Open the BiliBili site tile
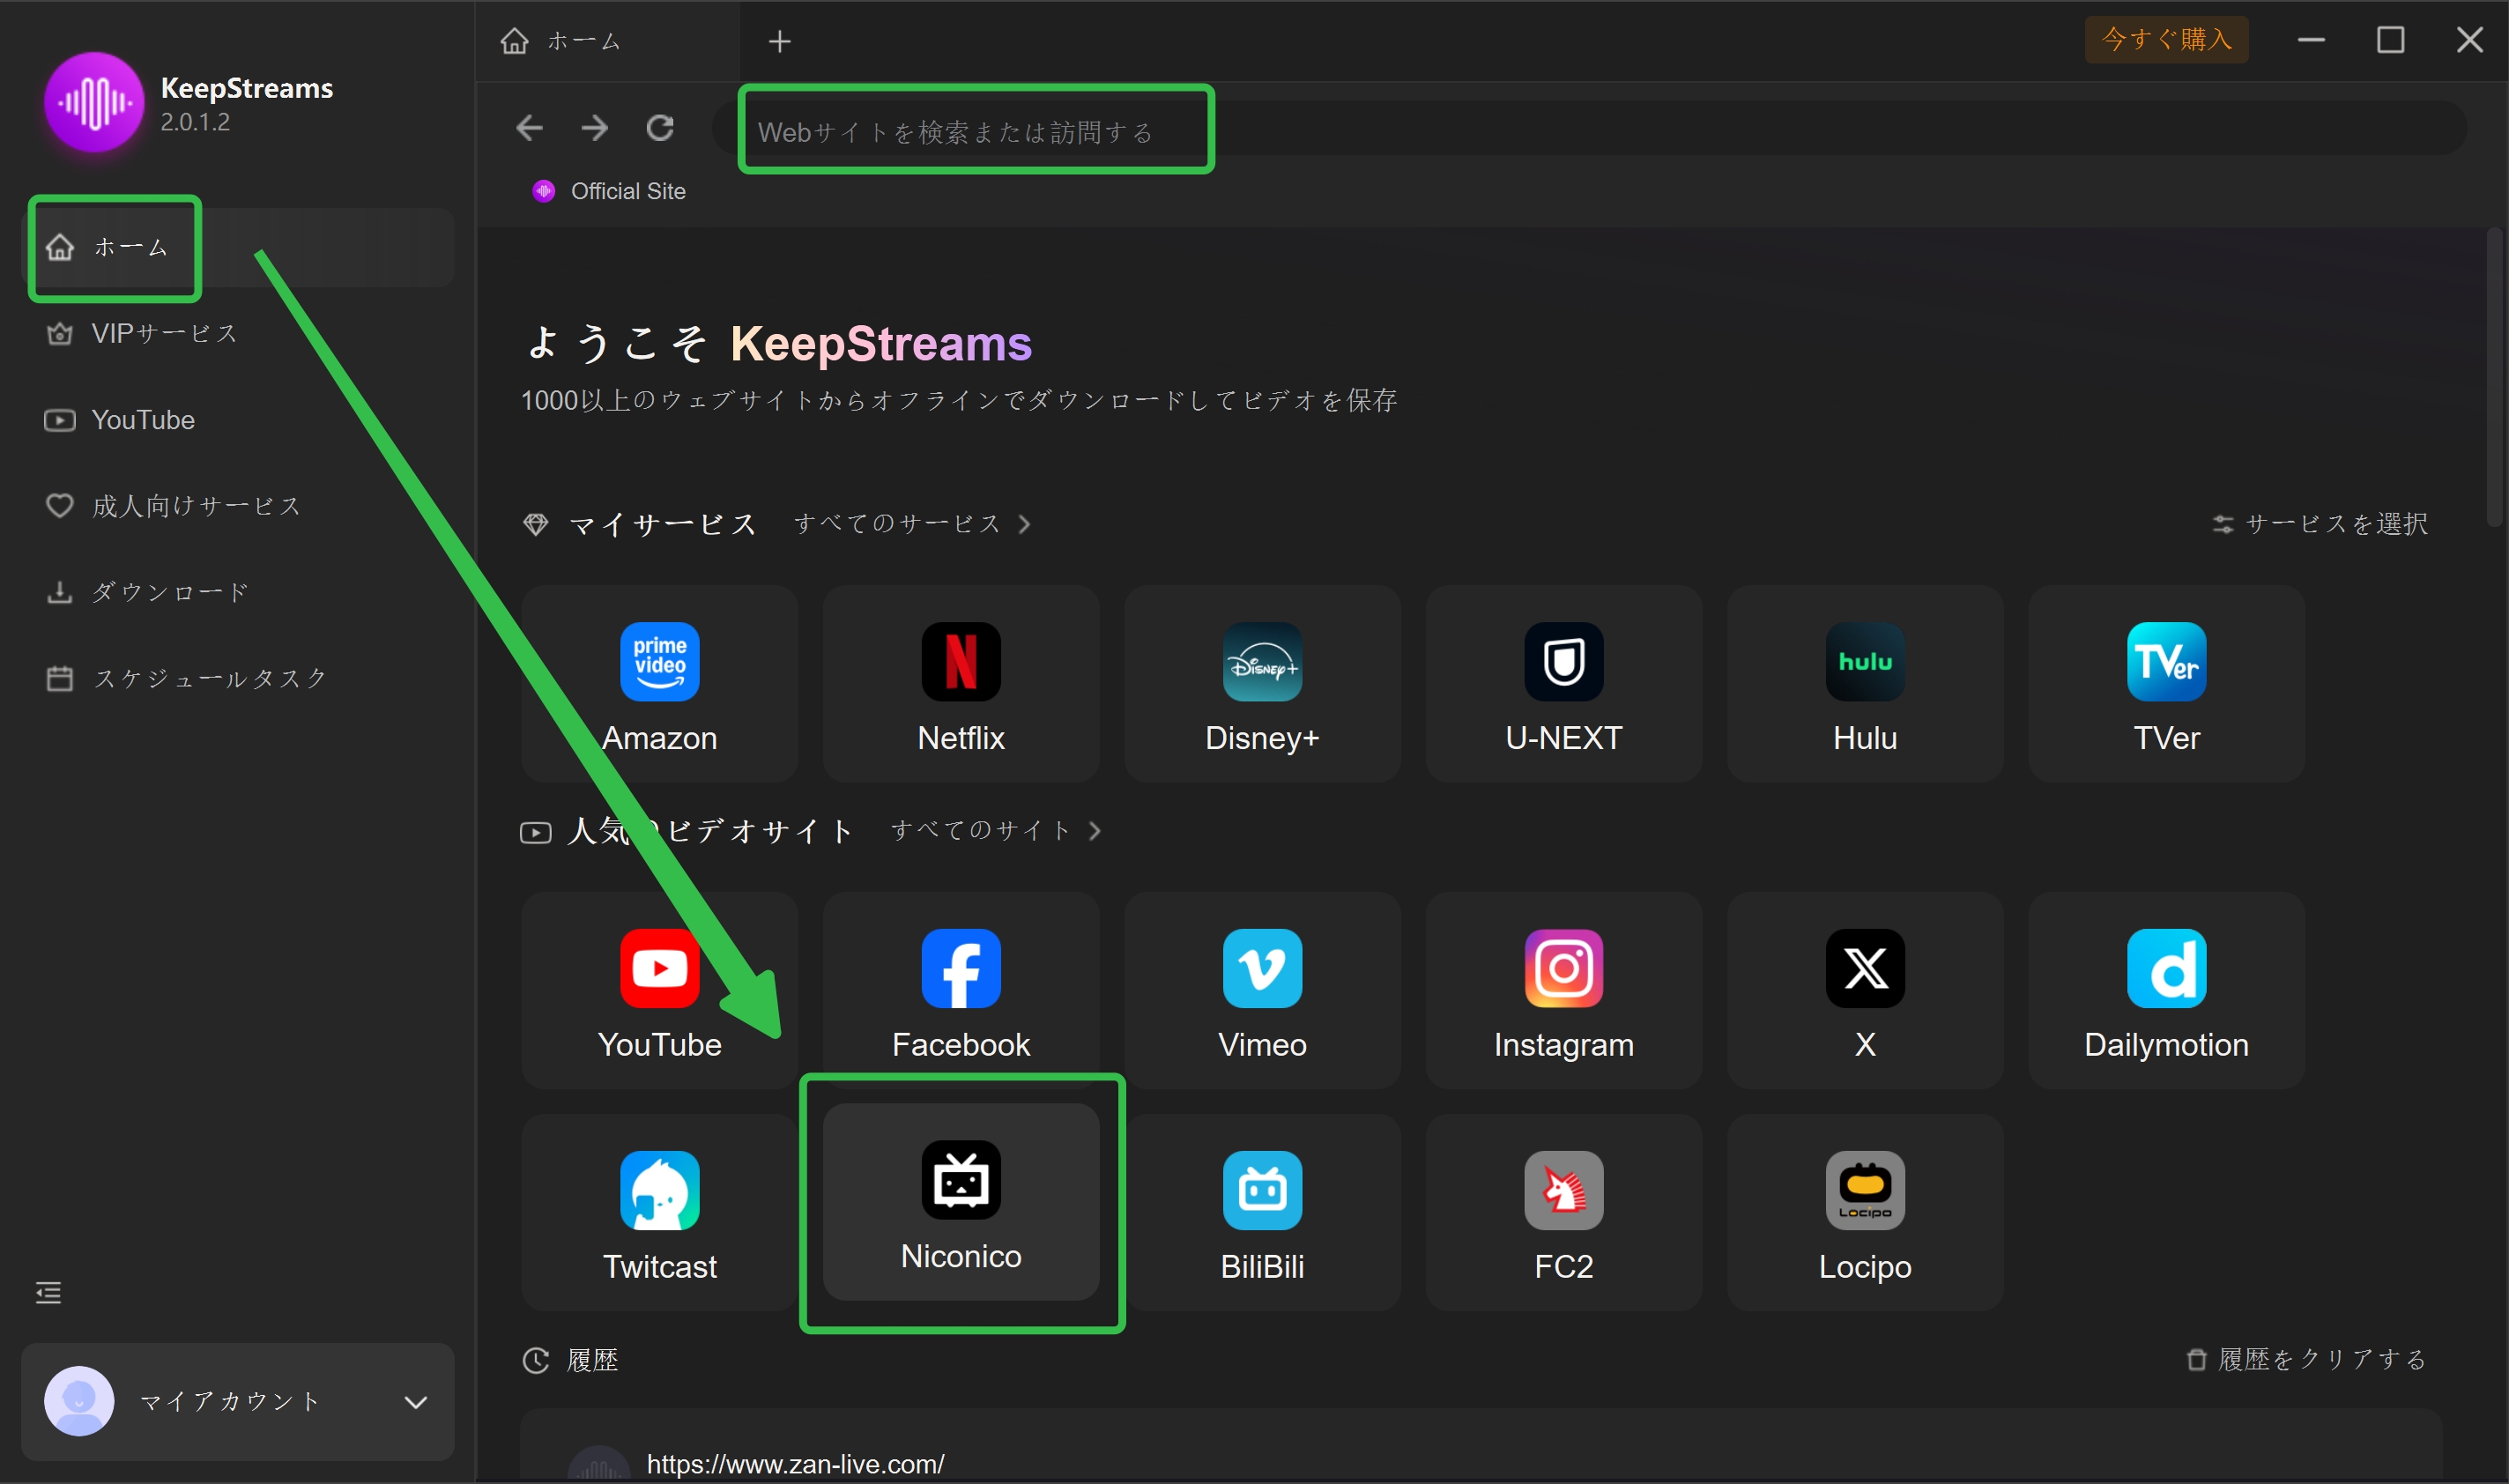Image resolution: width=2509 pixels, height=1484 pixels. coord(1262,1213)
